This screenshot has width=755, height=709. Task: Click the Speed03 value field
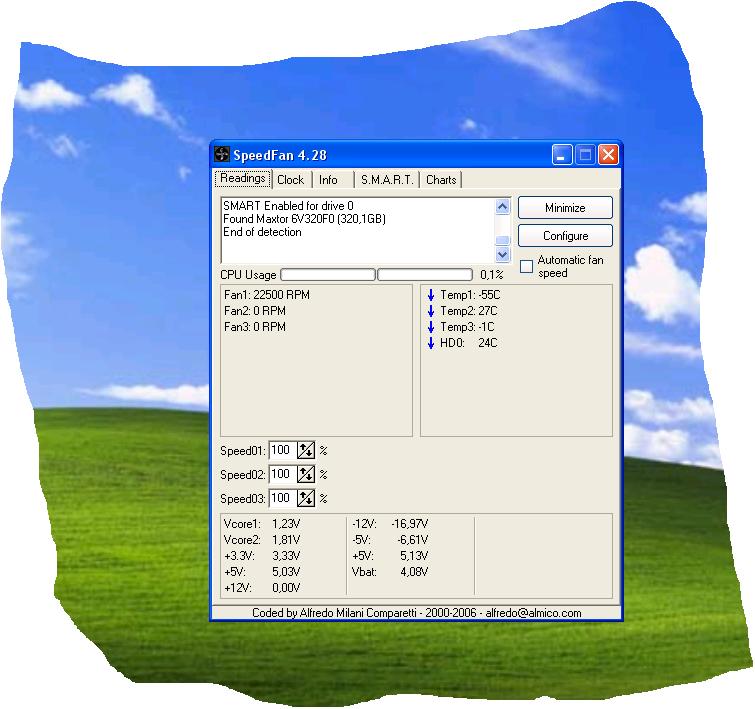click(x=283, y=498)
